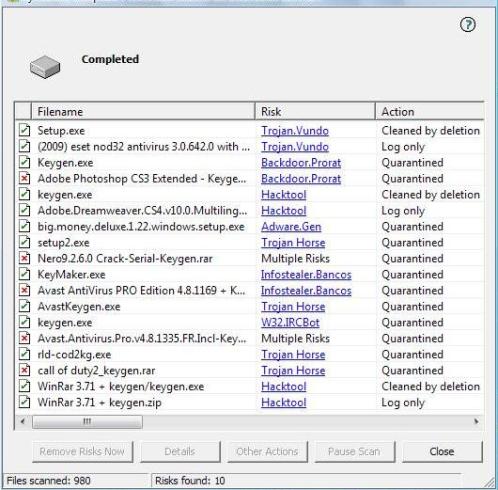Click Log only for WinRar 3.71 + keygen.zip
The width and height of the screenshot is (498, 490).
coord(403,403)
